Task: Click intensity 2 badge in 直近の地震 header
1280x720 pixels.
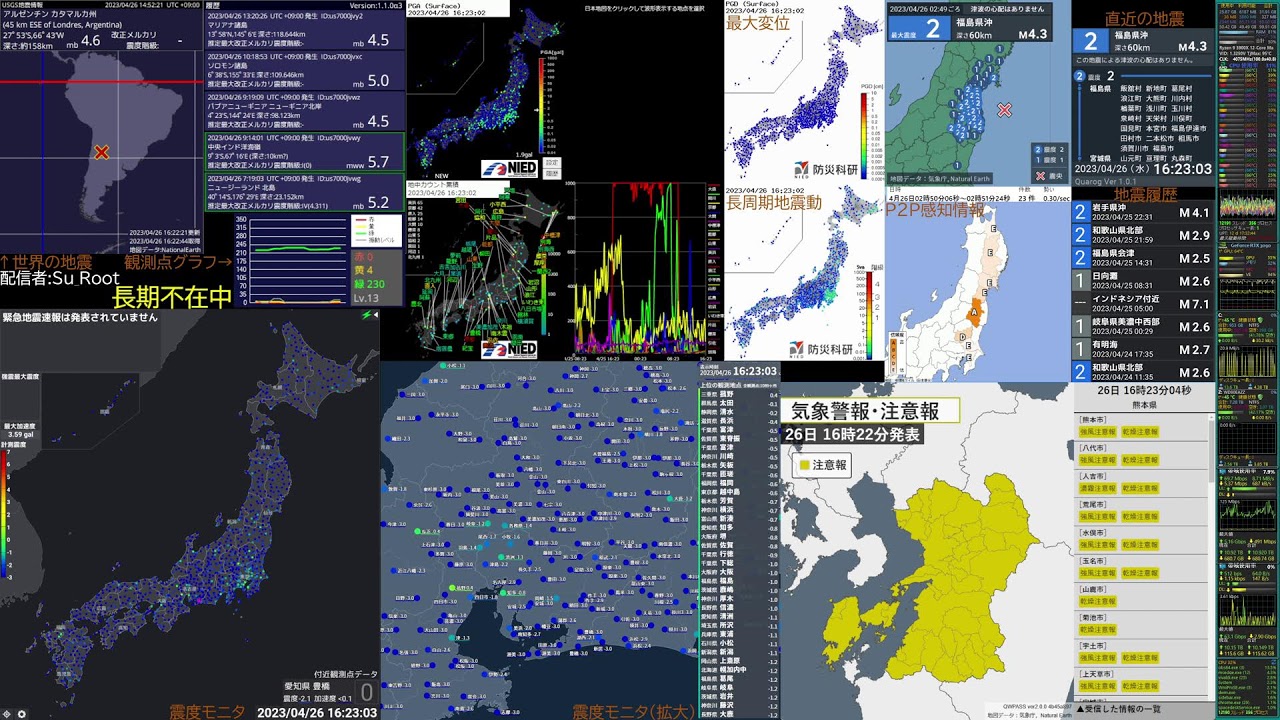Action: tap(1090, 42)
